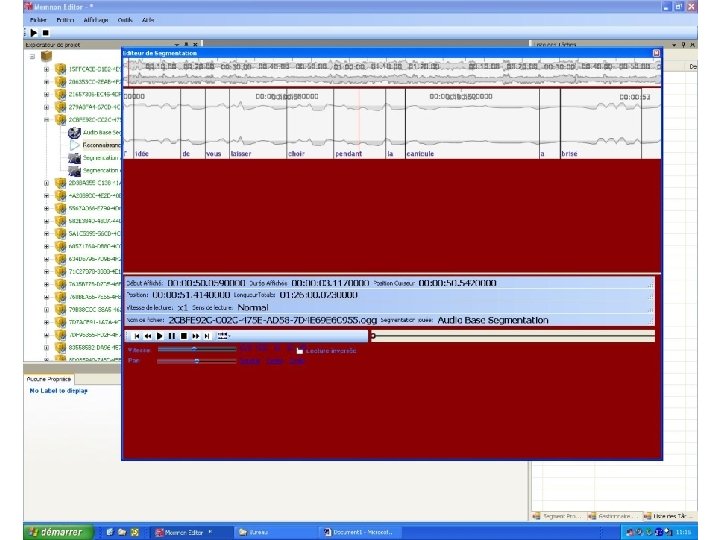Expand the 21667306 tree node

[46, 95]
